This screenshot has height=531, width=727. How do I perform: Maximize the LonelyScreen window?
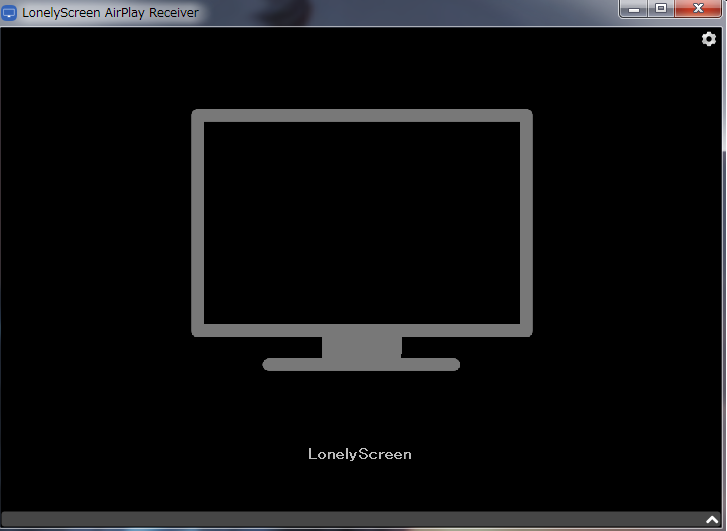pos(661,8)
